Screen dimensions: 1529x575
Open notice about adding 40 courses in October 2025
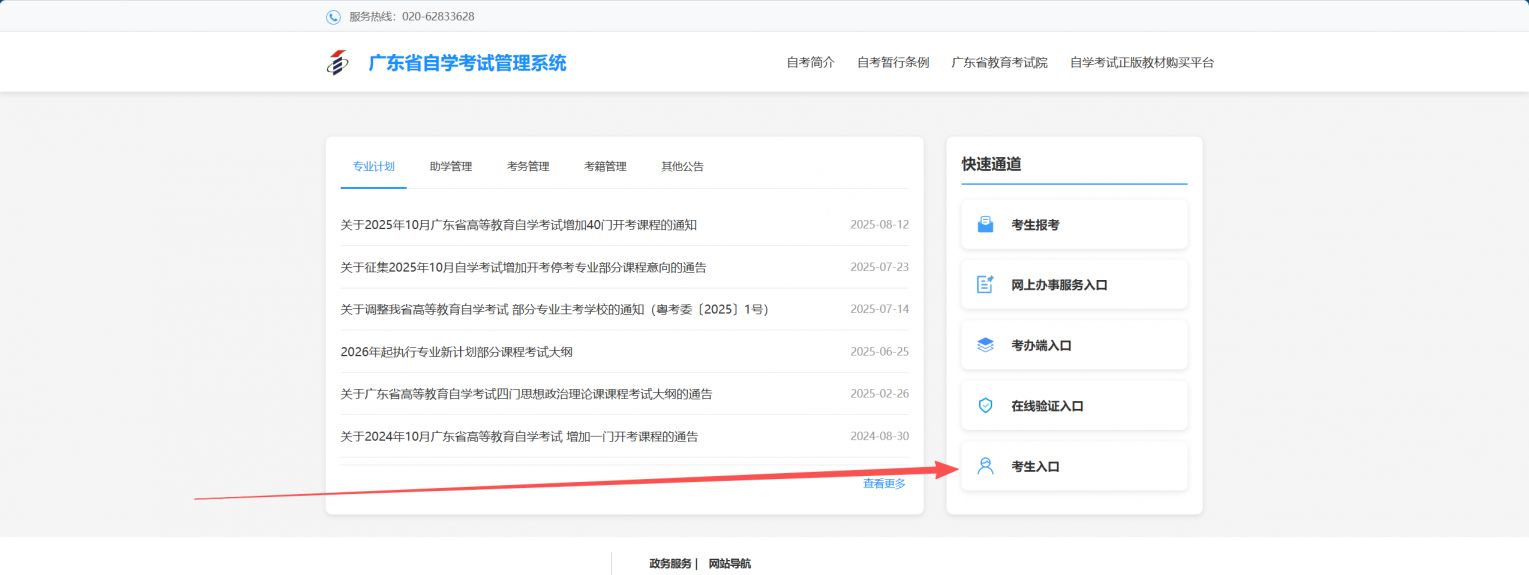click(x=518, y=225)
